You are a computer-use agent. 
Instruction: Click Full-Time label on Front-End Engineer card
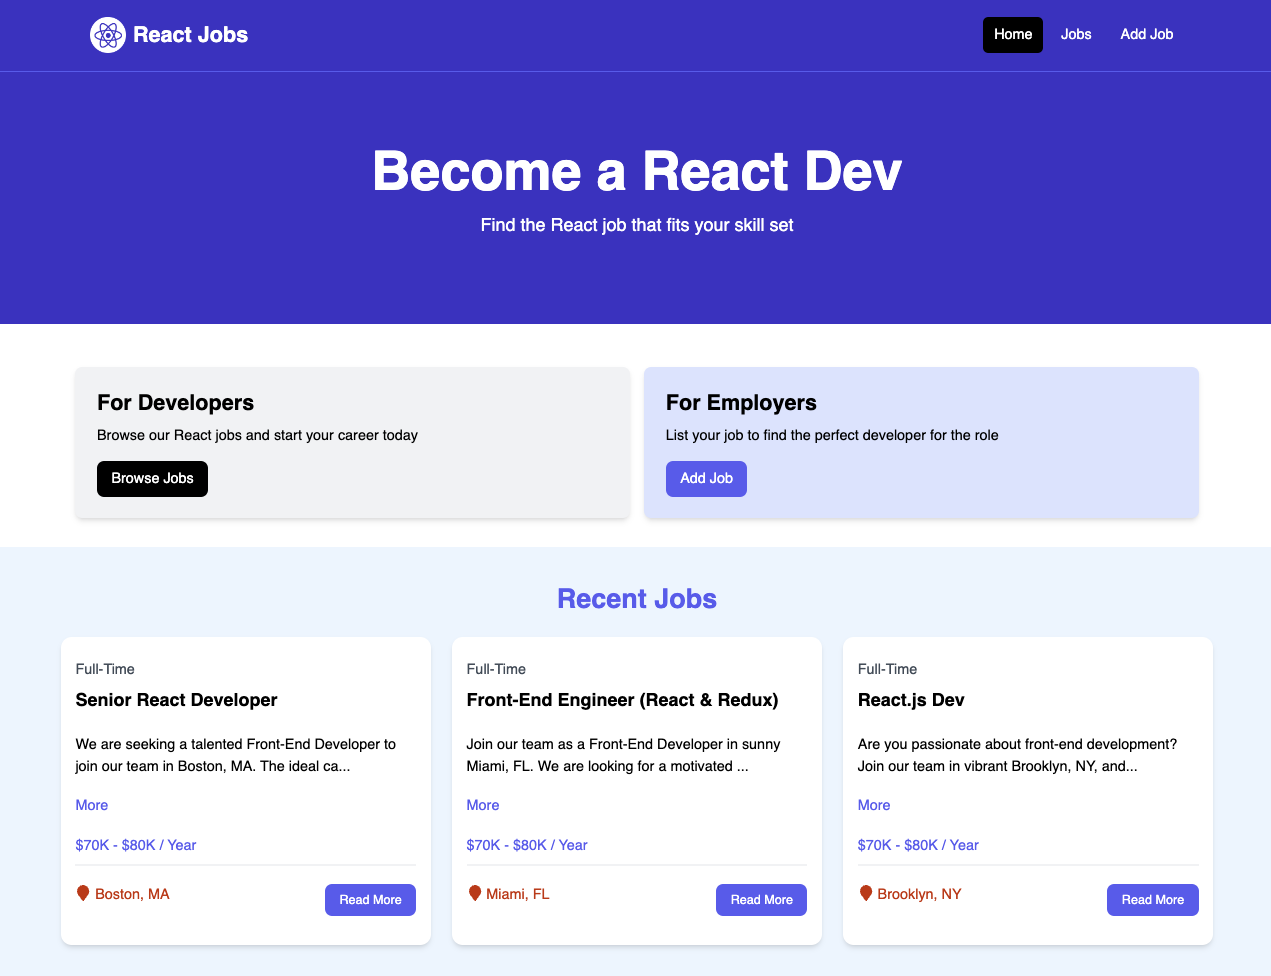[x=496, y=669]
